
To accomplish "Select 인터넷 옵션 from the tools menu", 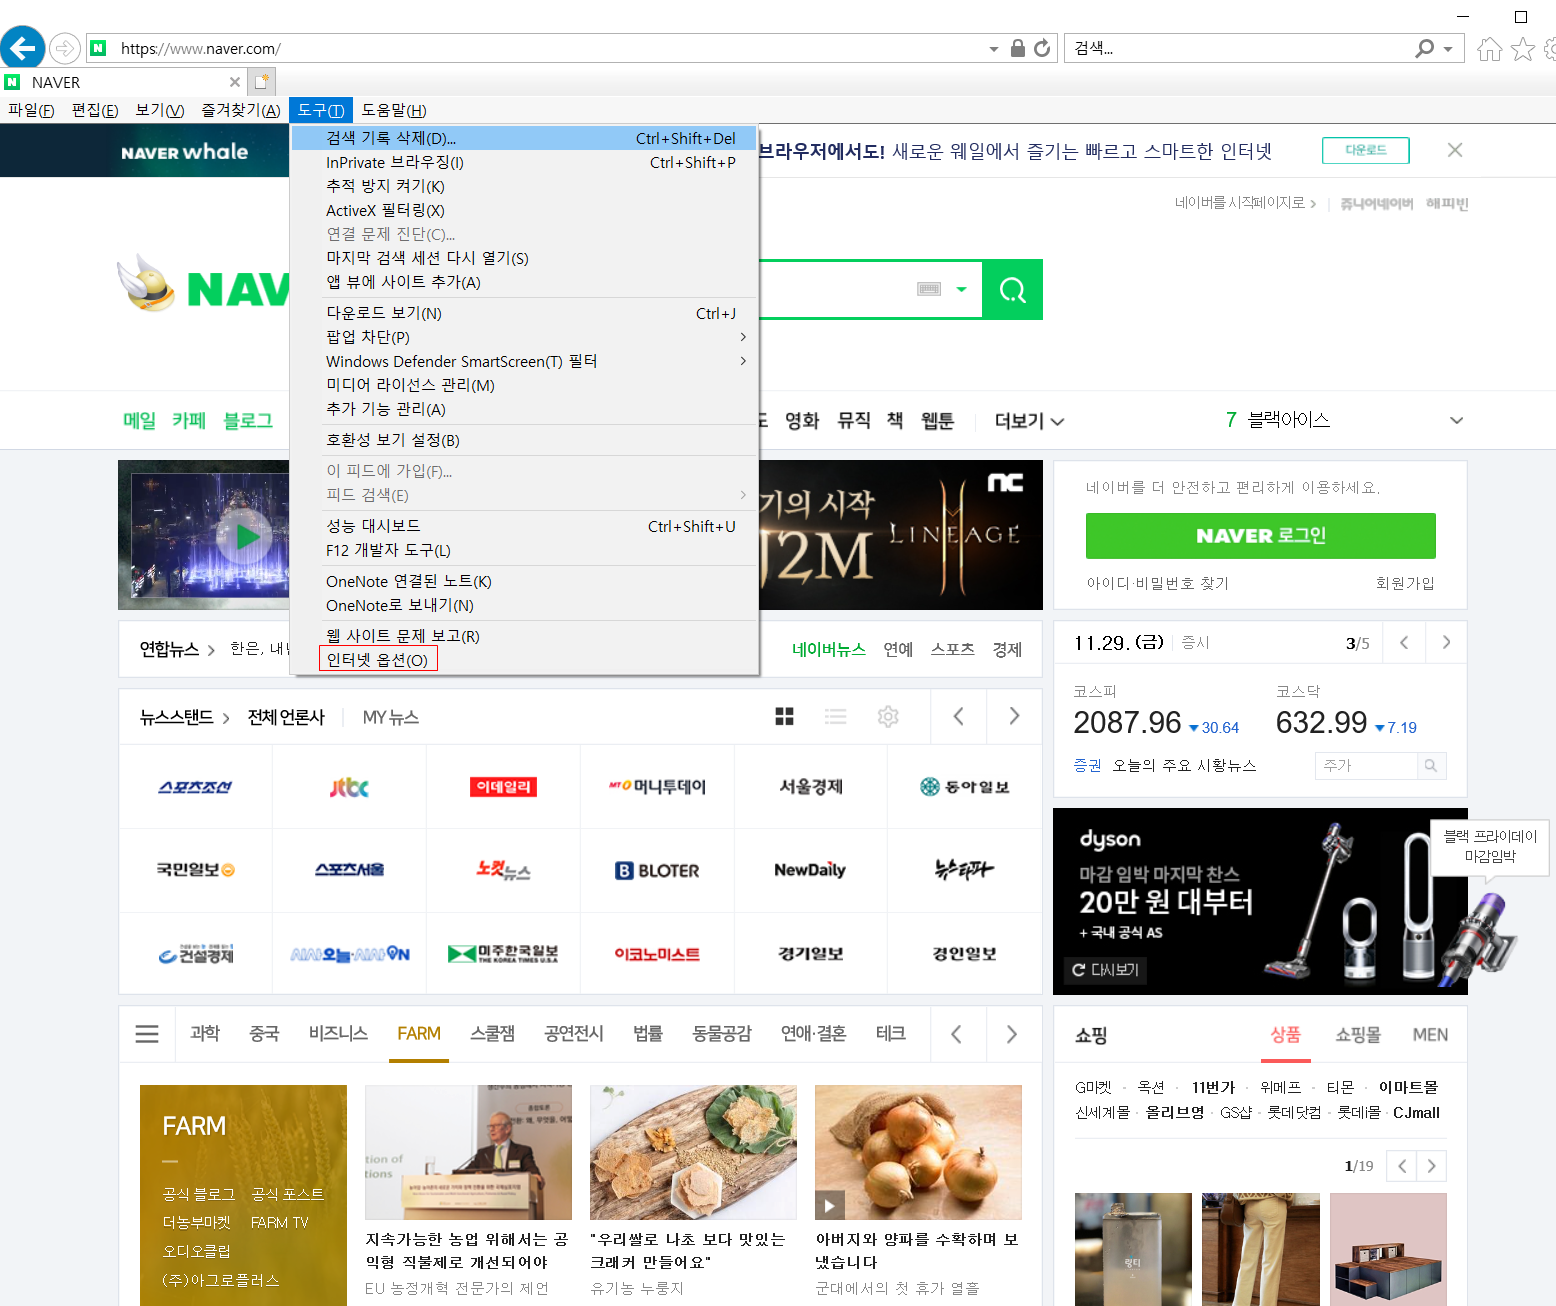I will (x=378, y=660).
